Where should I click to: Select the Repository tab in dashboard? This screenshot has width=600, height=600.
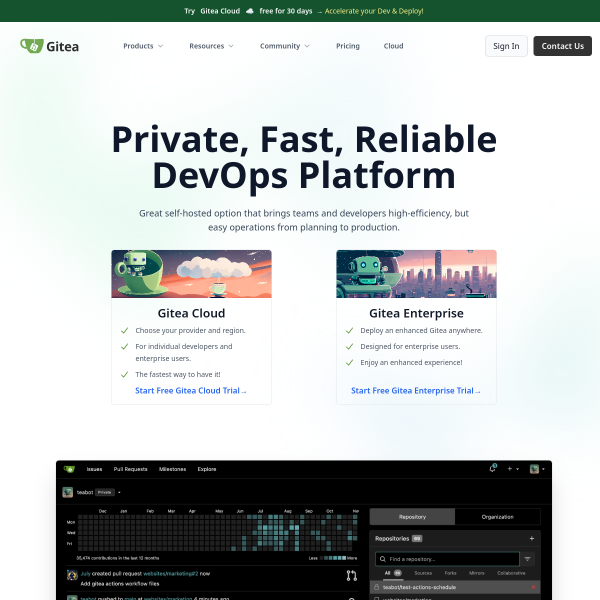412,517
